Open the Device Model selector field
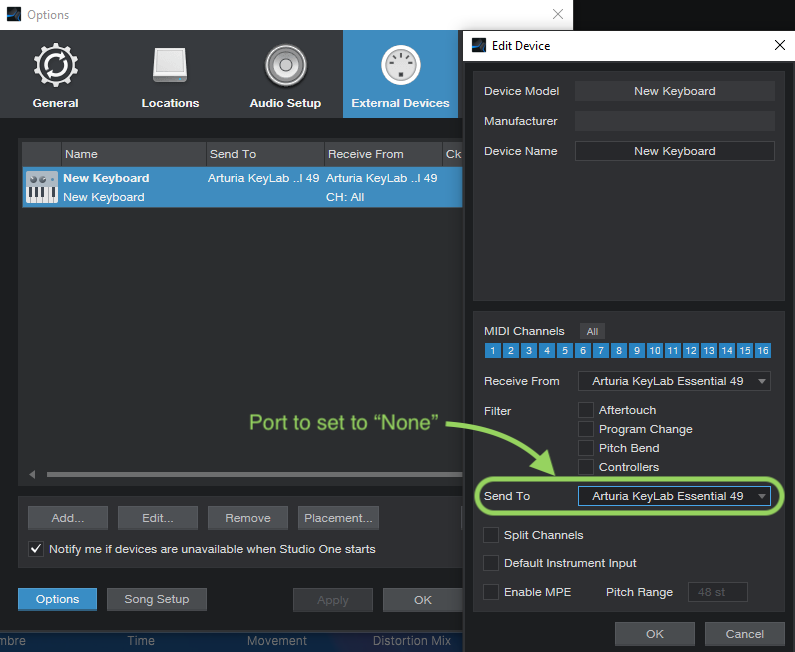795x652 pixels. 675,91
